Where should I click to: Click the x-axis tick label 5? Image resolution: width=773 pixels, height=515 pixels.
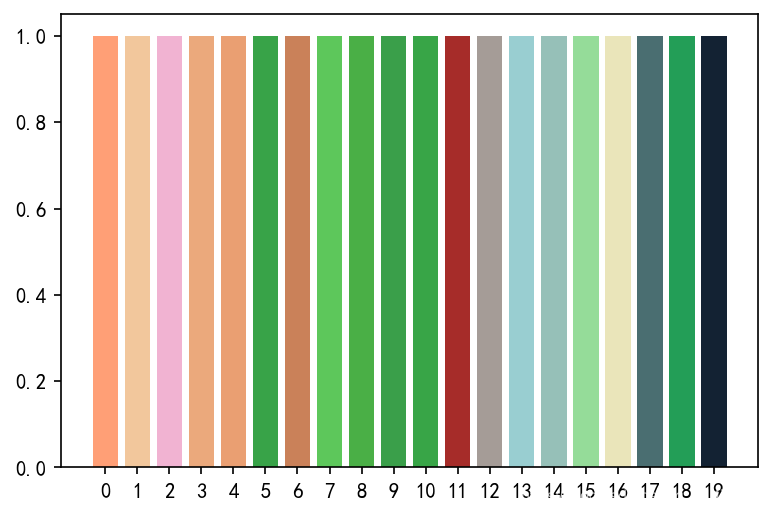266,491
